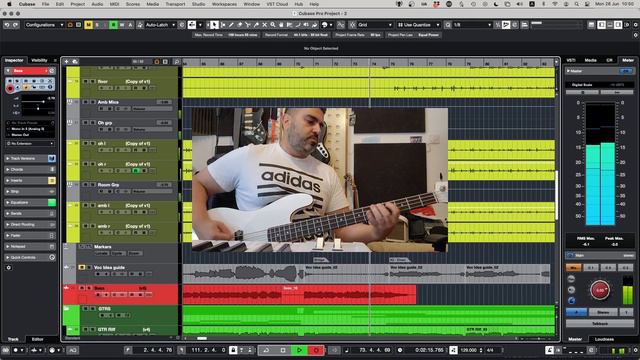Select the Line tool
Image resolution: width=640 pixels, height=360 pixels.
pyautogui.click(x=298, y=25)
